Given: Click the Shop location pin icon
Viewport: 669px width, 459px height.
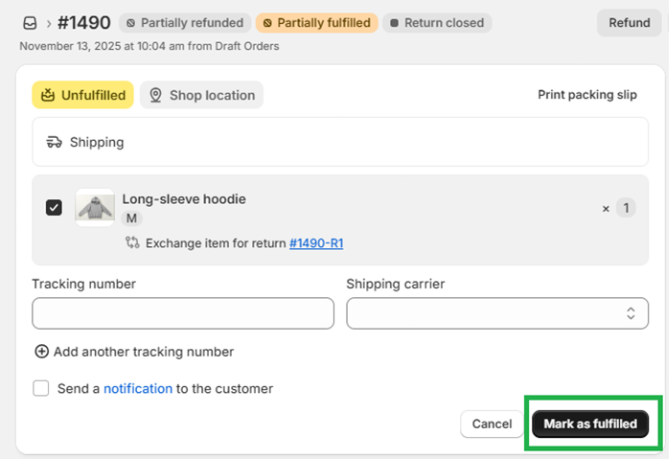Looking at the screenshot, I should point(155,96).
